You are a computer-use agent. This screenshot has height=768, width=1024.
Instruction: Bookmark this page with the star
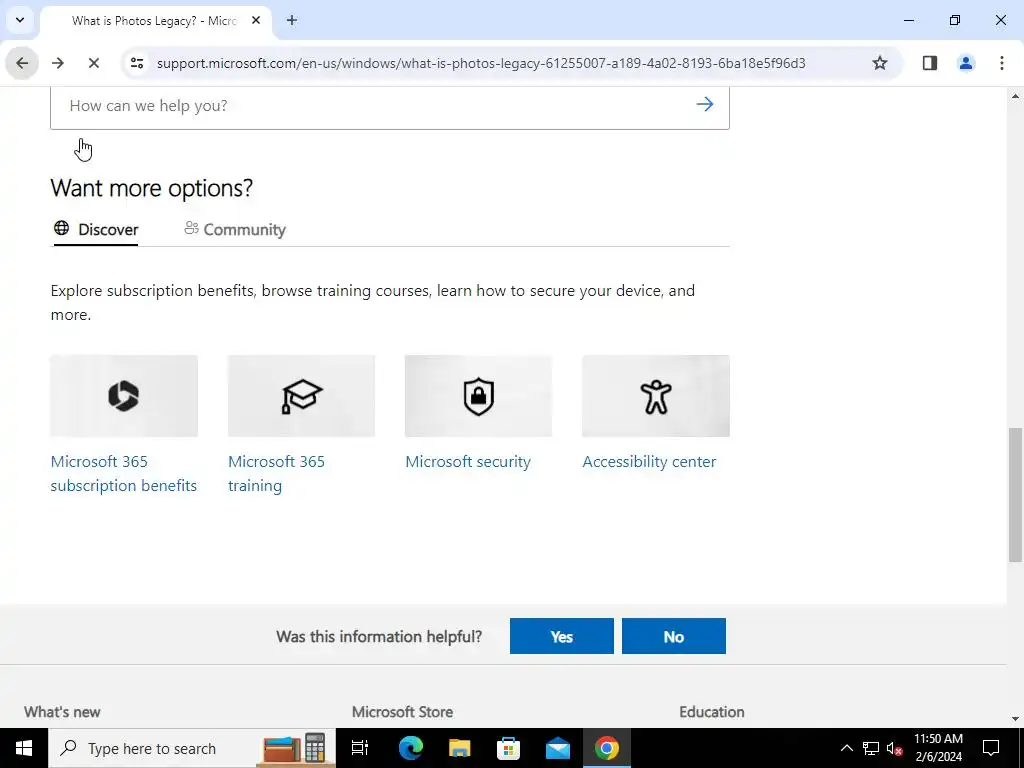pyautogui.click(x=880, y=63)
